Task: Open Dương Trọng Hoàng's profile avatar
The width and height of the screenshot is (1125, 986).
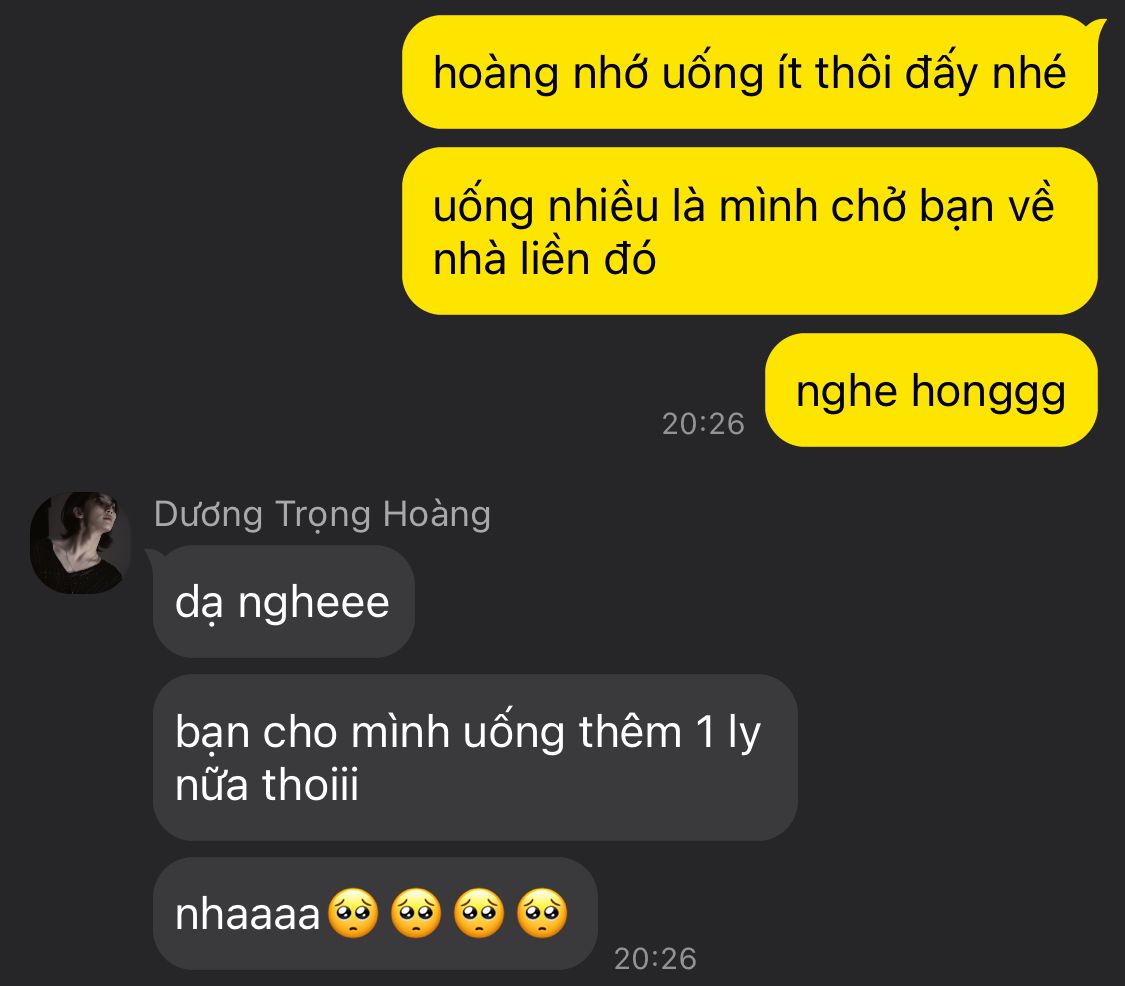Action: tap(80, 543)
